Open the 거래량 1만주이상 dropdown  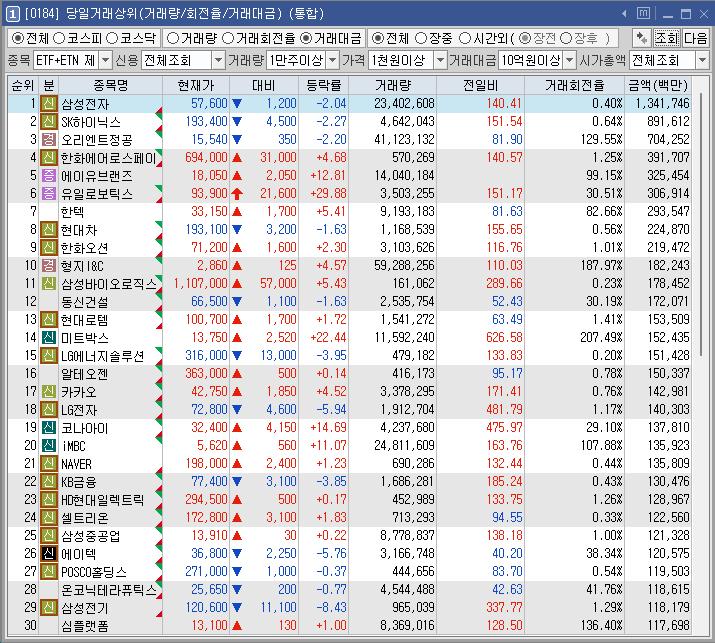(x=333, y=60)
